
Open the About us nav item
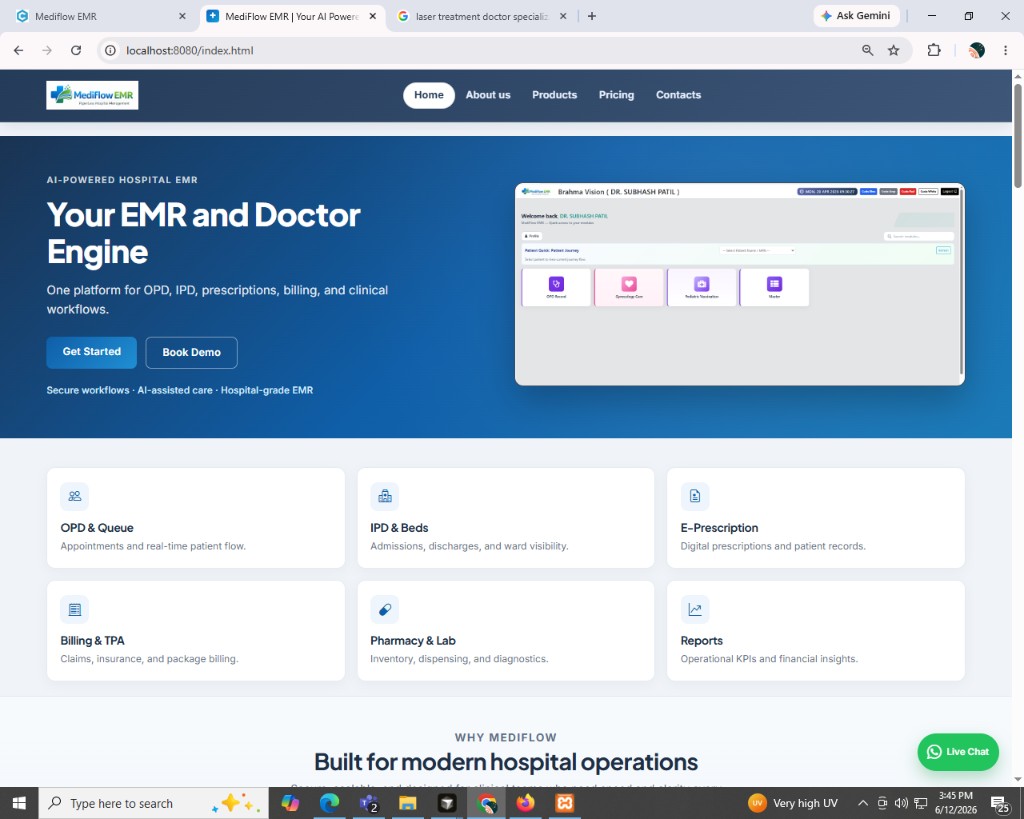488,95
